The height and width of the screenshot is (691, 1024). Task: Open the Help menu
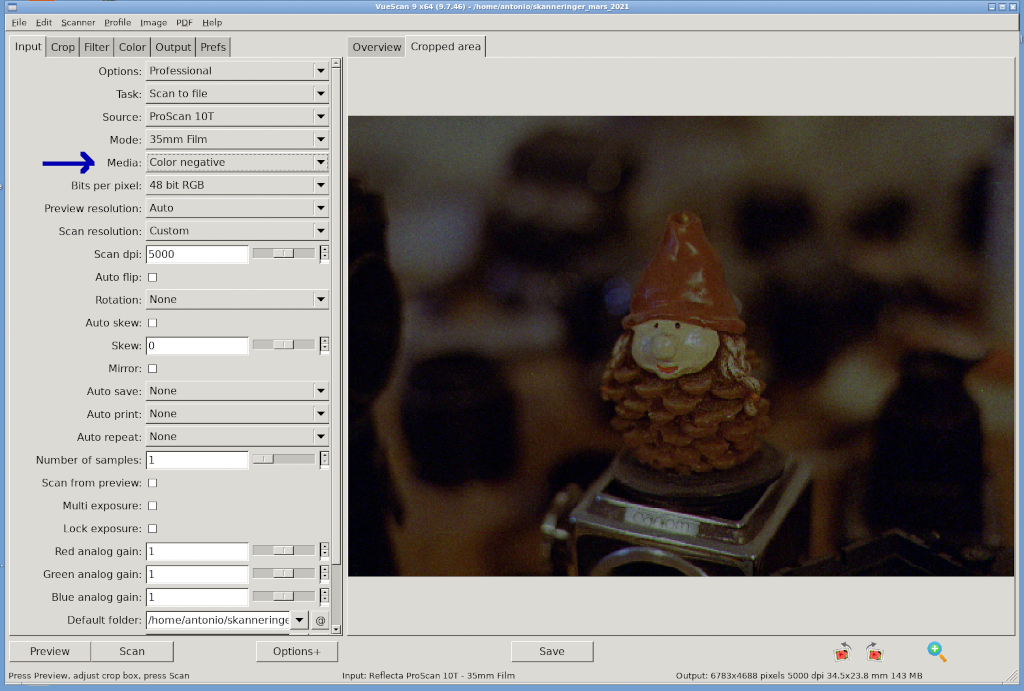tap(212, 22)
